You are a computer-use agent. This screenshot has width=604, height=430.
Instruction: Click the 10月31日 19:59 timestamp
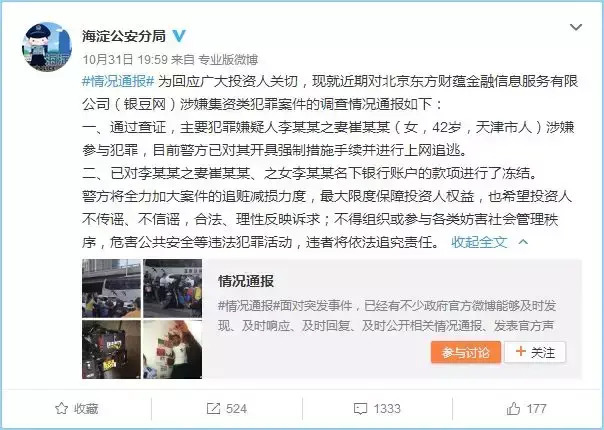click(125, 59)
